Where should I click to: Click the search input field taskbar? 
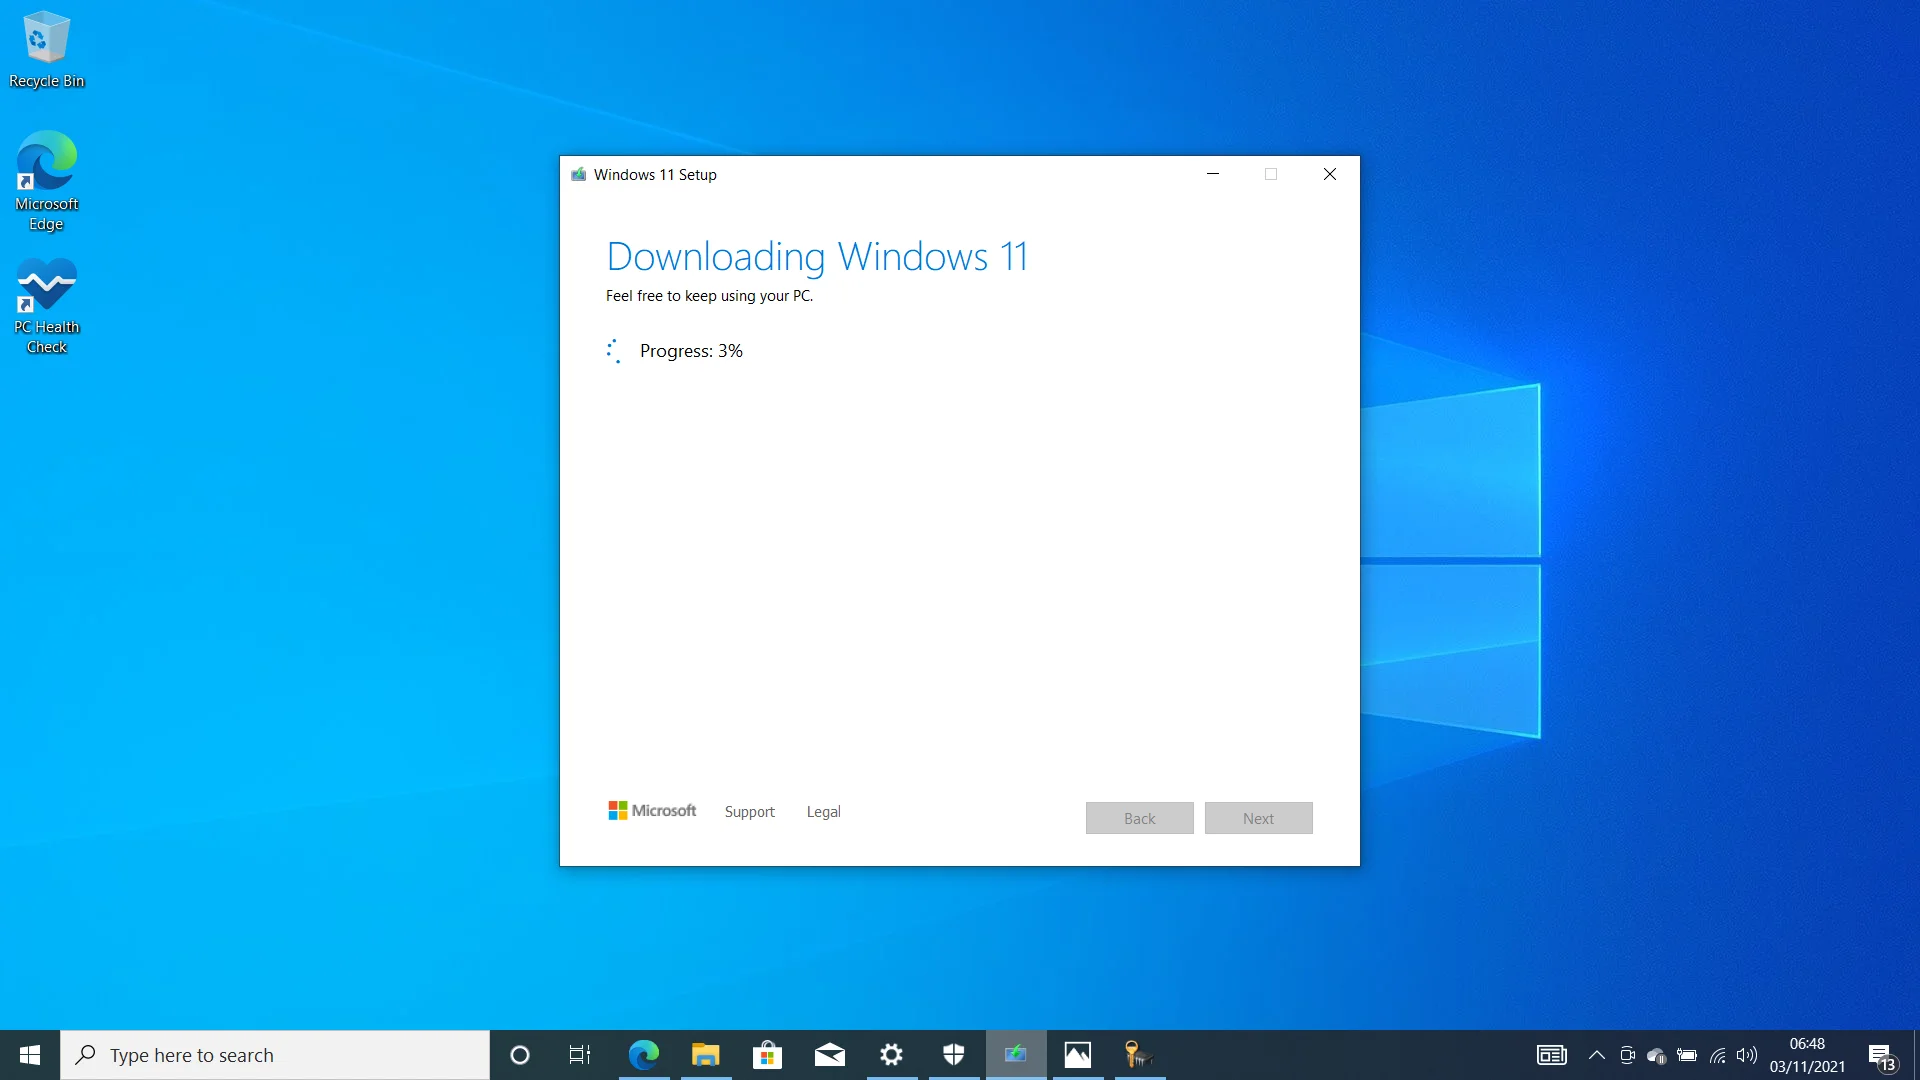point(274,1055)
